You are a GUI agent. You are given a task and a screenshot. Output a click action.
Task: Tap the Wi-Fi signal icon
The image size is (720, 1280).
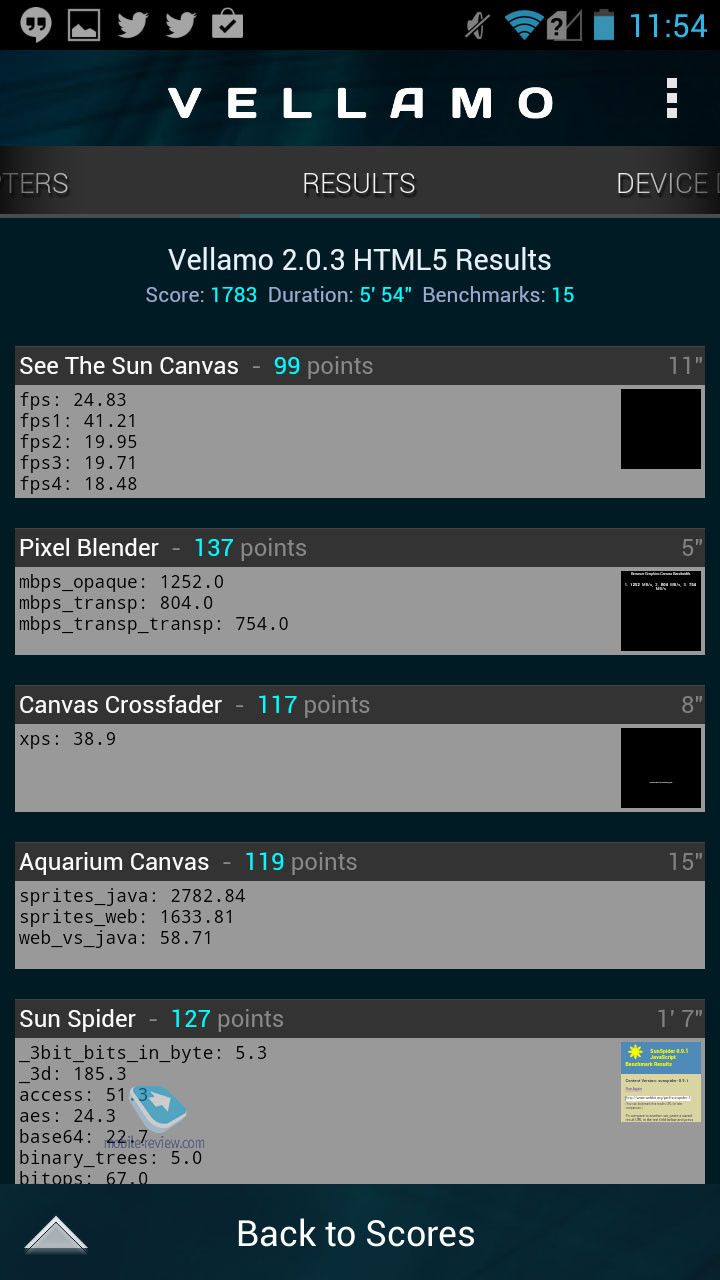tap(523, 24)
